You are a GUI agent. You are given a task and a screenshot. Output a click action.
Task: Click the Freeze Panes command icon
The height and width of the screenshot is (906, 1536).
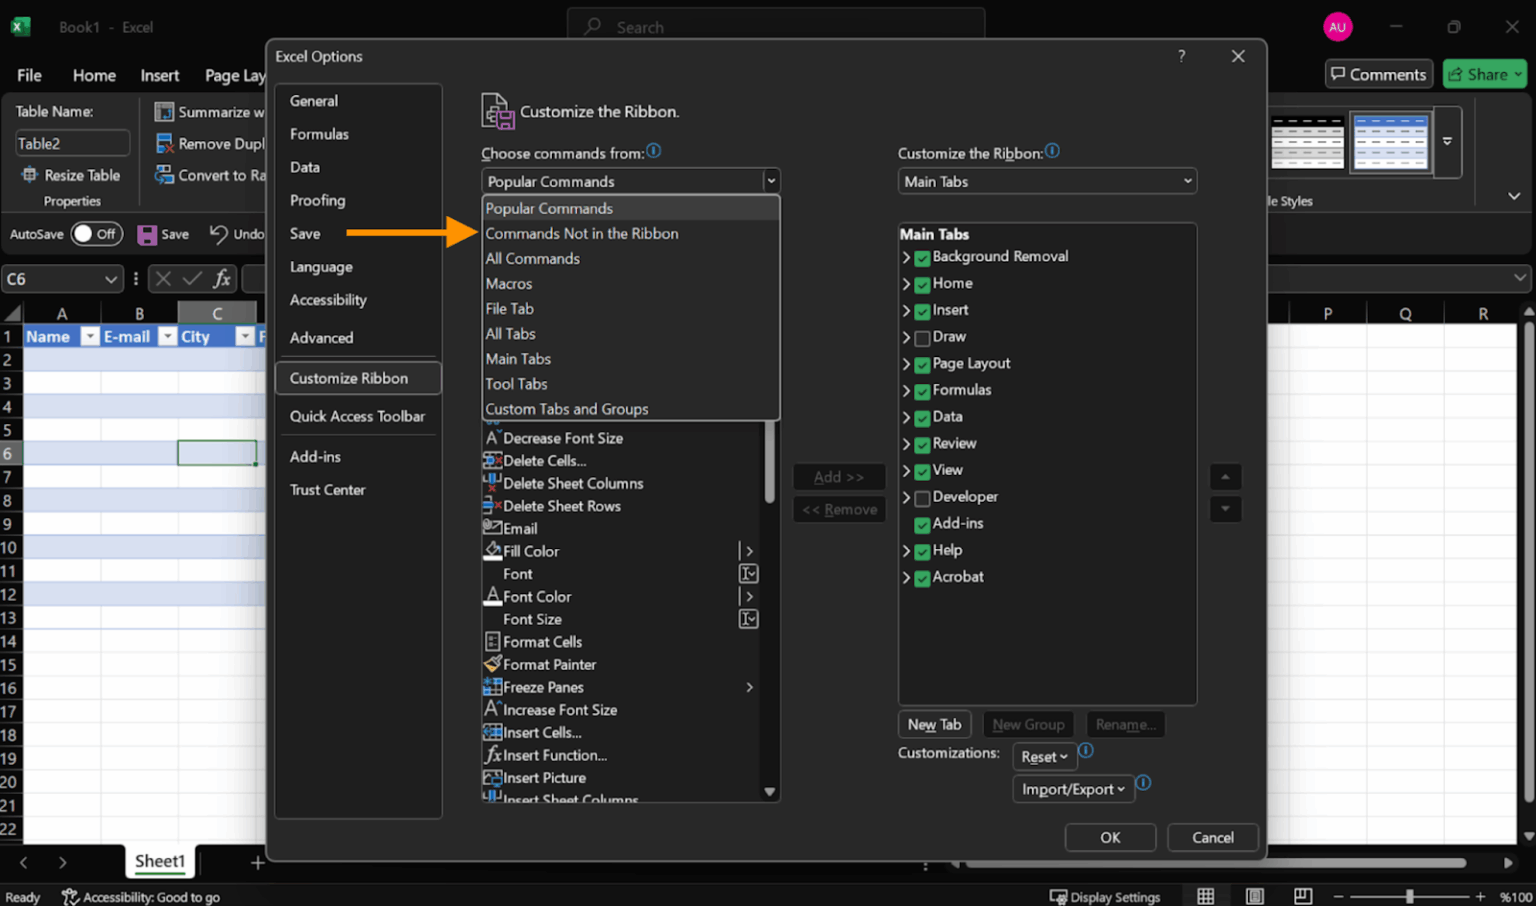(491, 687)
